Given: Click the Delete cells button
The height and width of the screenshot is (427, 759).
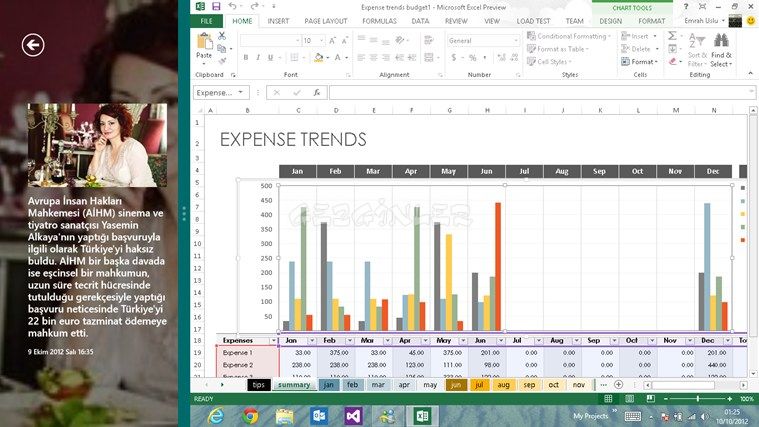Looking at the screenshot, I should tap(639, 49).
